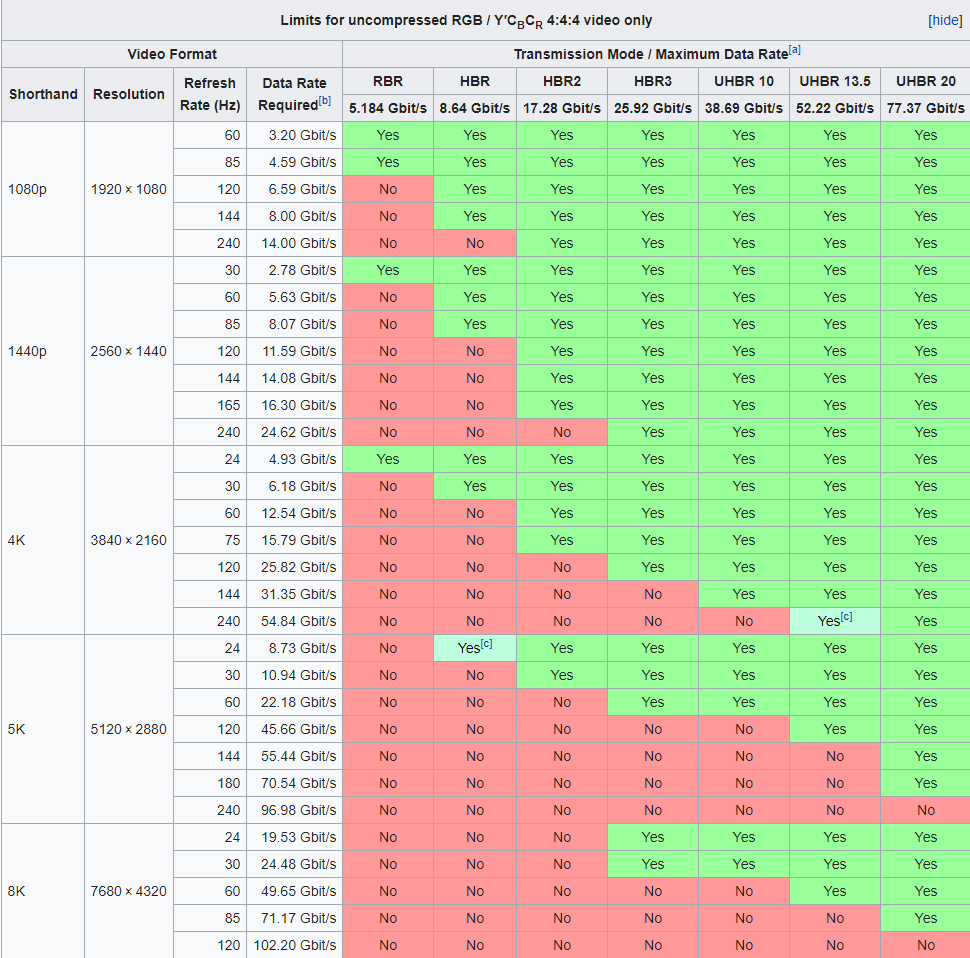Click the HBR3 column header
This screenshot has width=970, height=958.
(x=653, y=81)
